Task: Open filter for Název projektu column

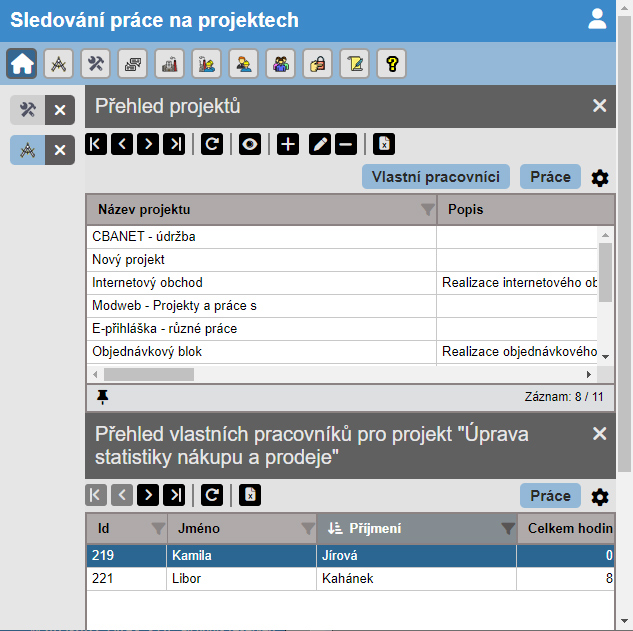Action: tap(427, 210)
